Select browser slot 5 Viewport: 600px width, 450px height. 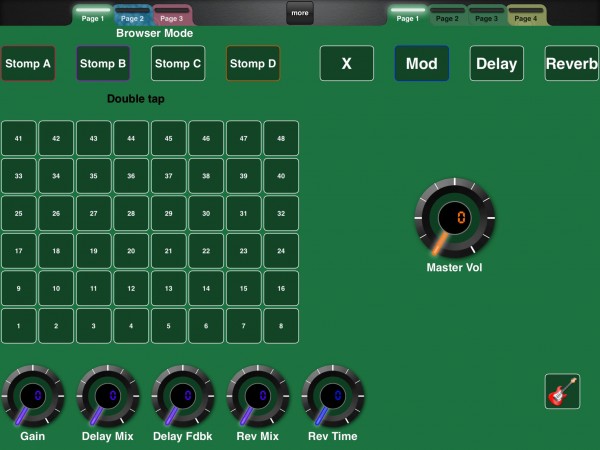coord(169,326)
